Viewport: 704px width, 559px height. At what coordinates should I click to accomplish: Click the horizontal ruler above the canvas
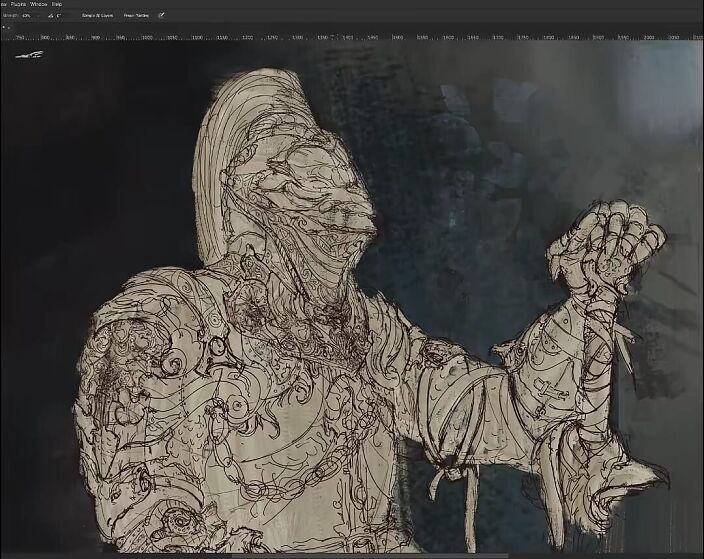(350, 37)
